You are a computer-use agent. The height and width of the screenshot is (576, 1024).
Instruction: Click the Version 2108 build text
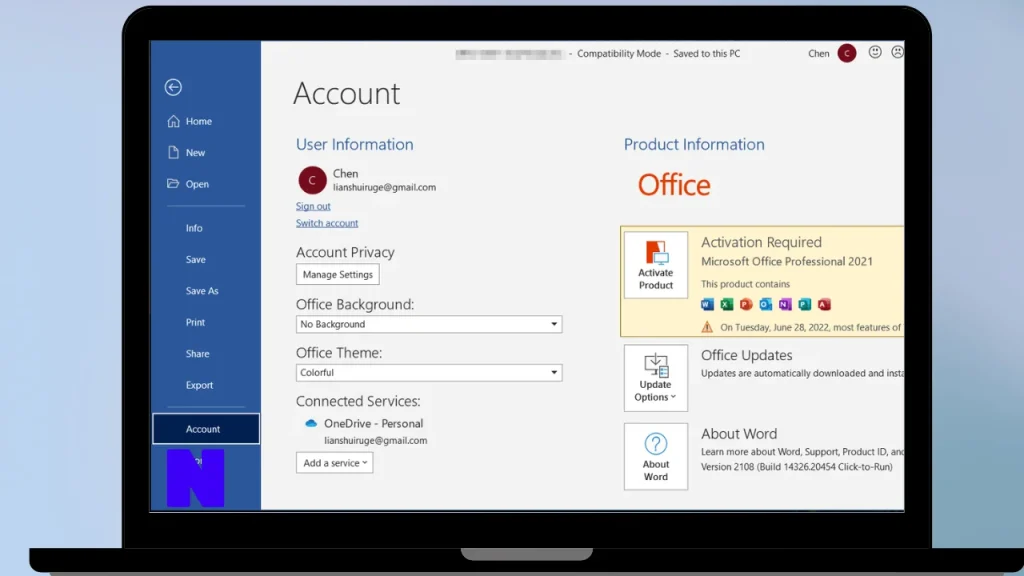tap(797, 467)
